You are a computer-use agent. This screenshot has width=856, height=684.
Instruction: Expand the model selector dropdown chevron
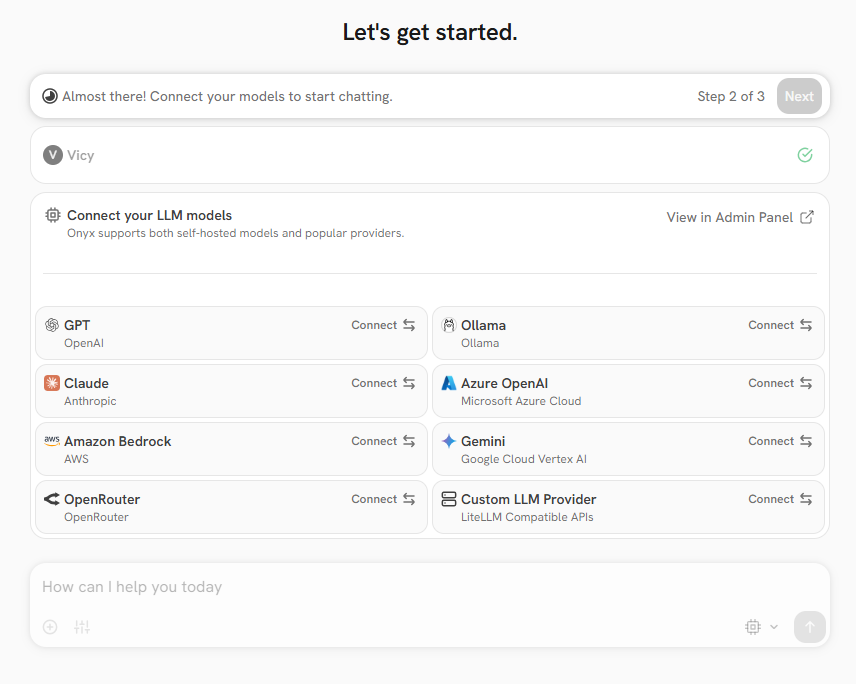click(x=773, y=627)
